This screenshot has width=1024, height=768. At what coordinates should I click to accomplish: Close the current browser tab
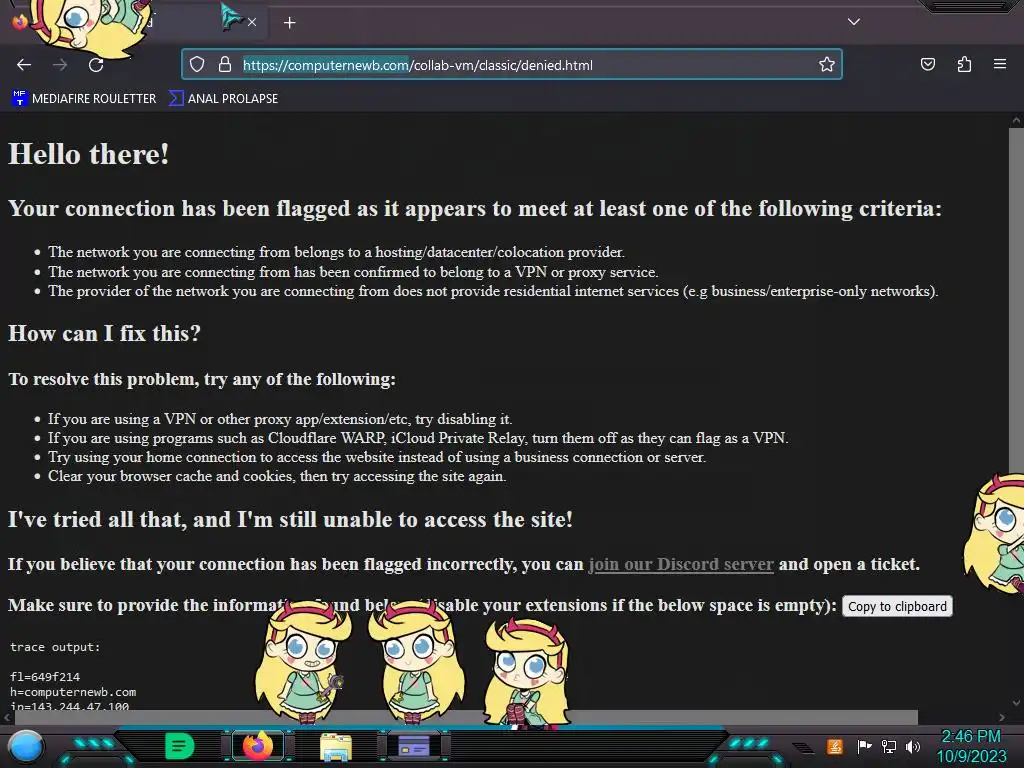click(x=252, y=22)
